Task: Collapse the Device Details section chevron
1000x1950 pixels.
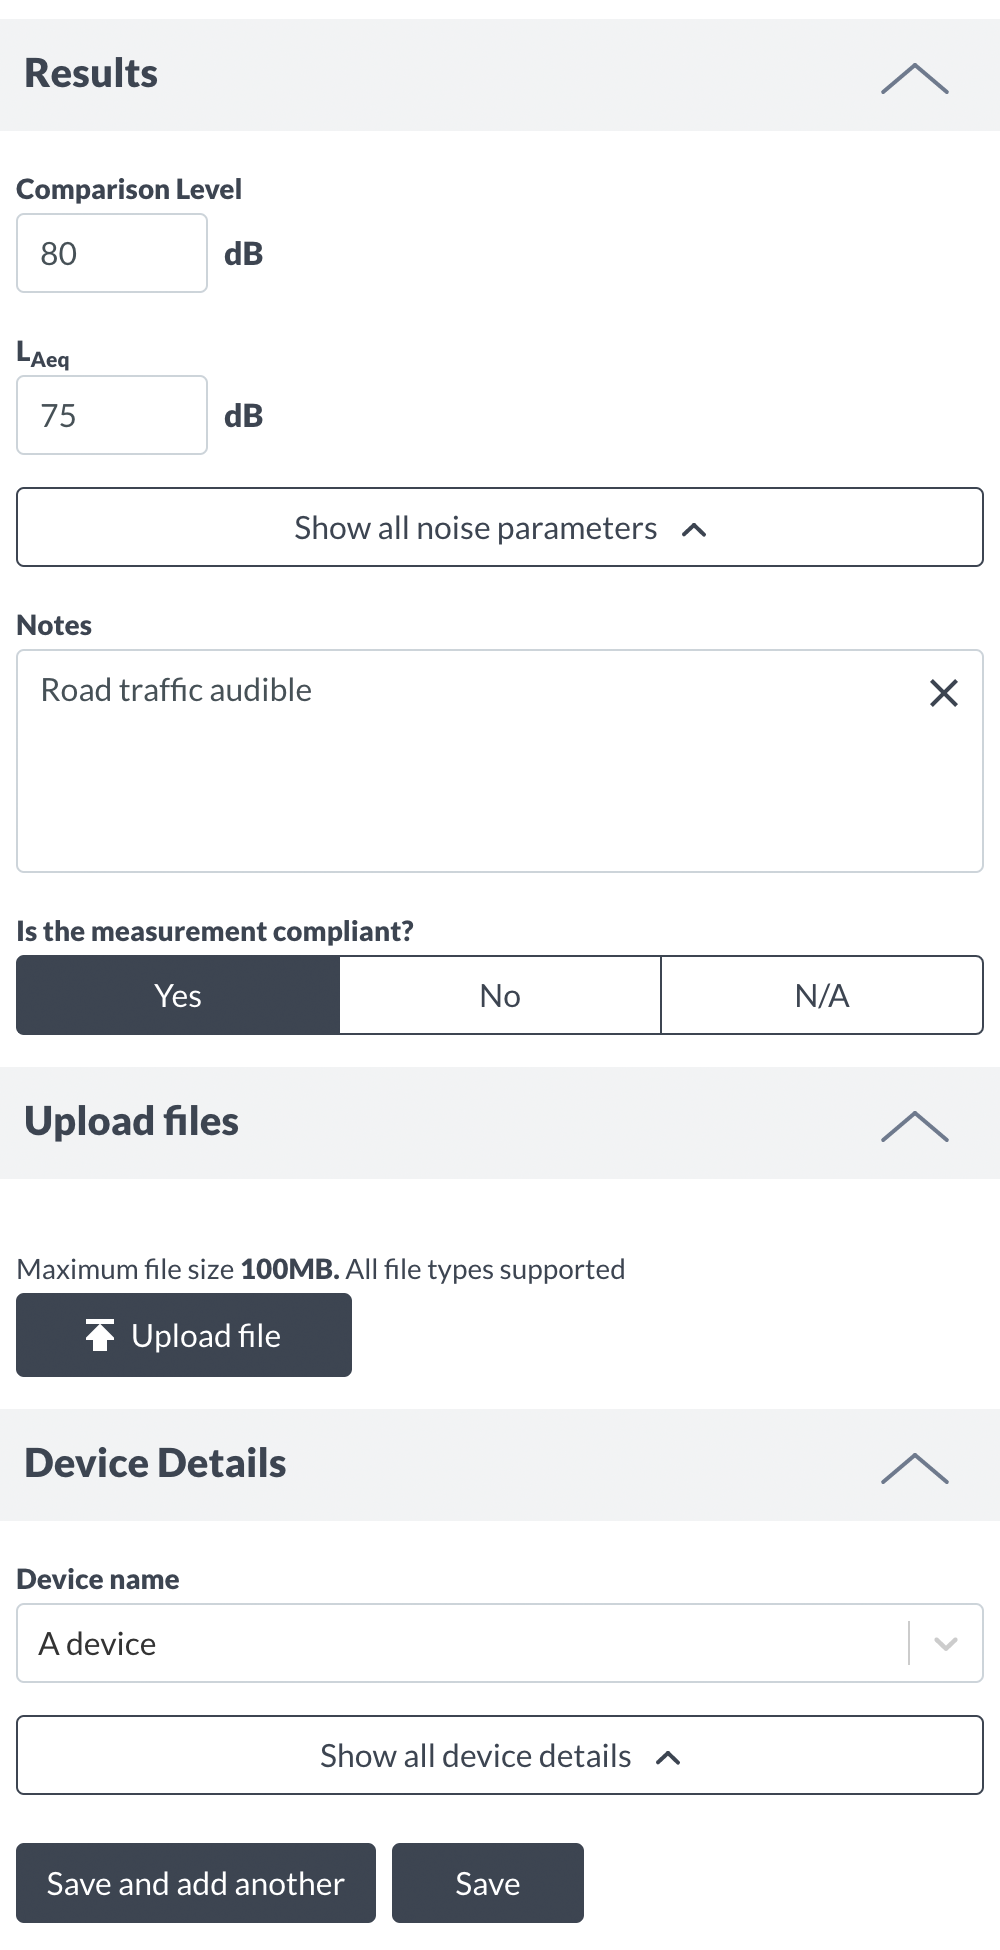Action: click(915, 1468)
